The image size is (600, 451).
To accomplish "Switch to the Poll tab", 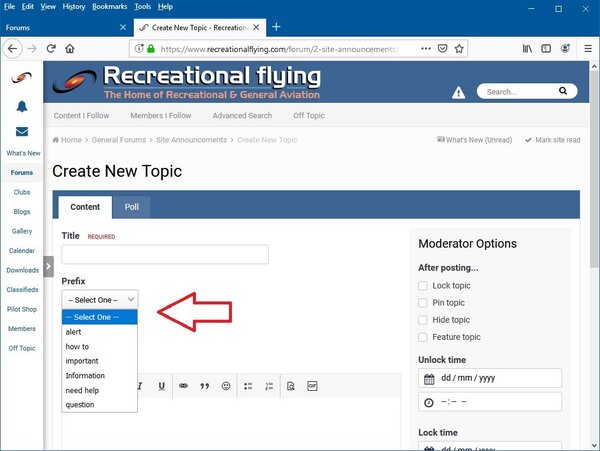I will pos(132,207).
